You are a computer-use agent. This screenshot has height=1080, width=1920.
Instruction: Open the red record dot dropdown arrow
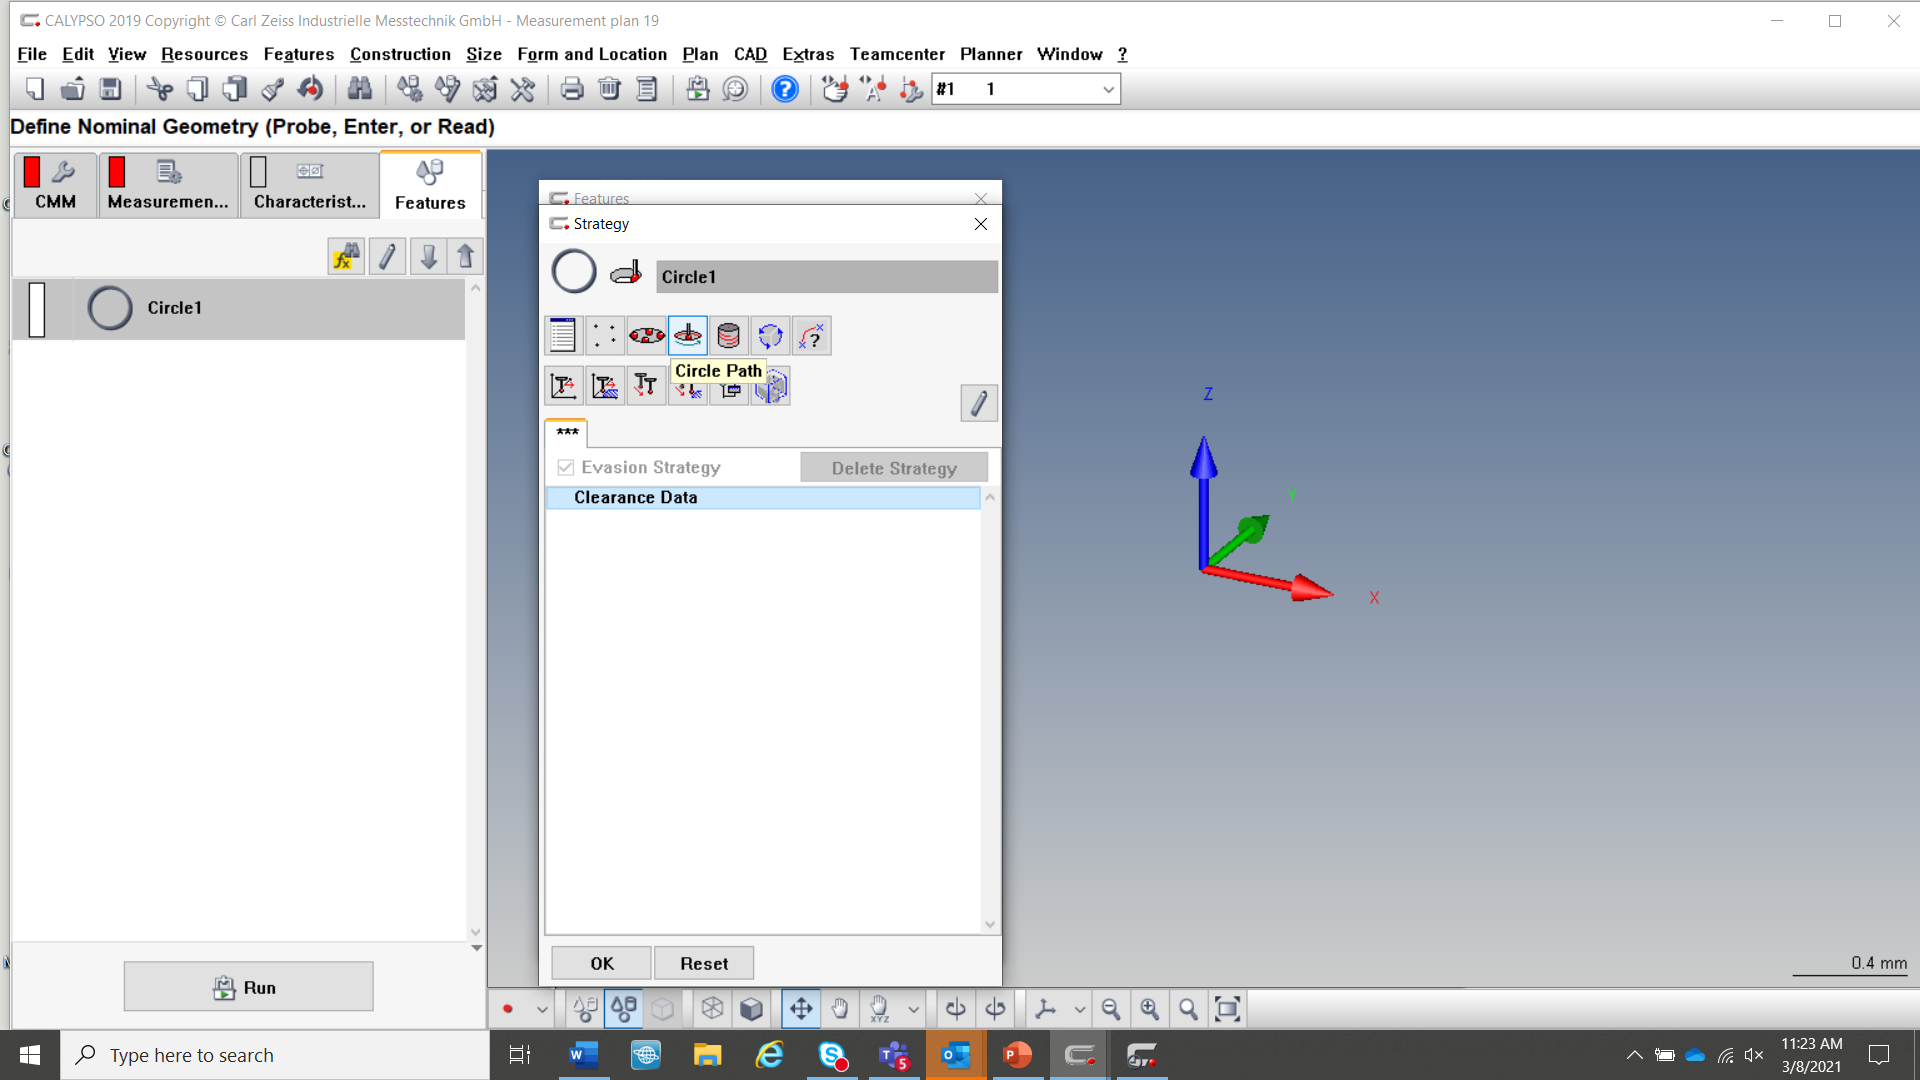tap(542, 1009)
